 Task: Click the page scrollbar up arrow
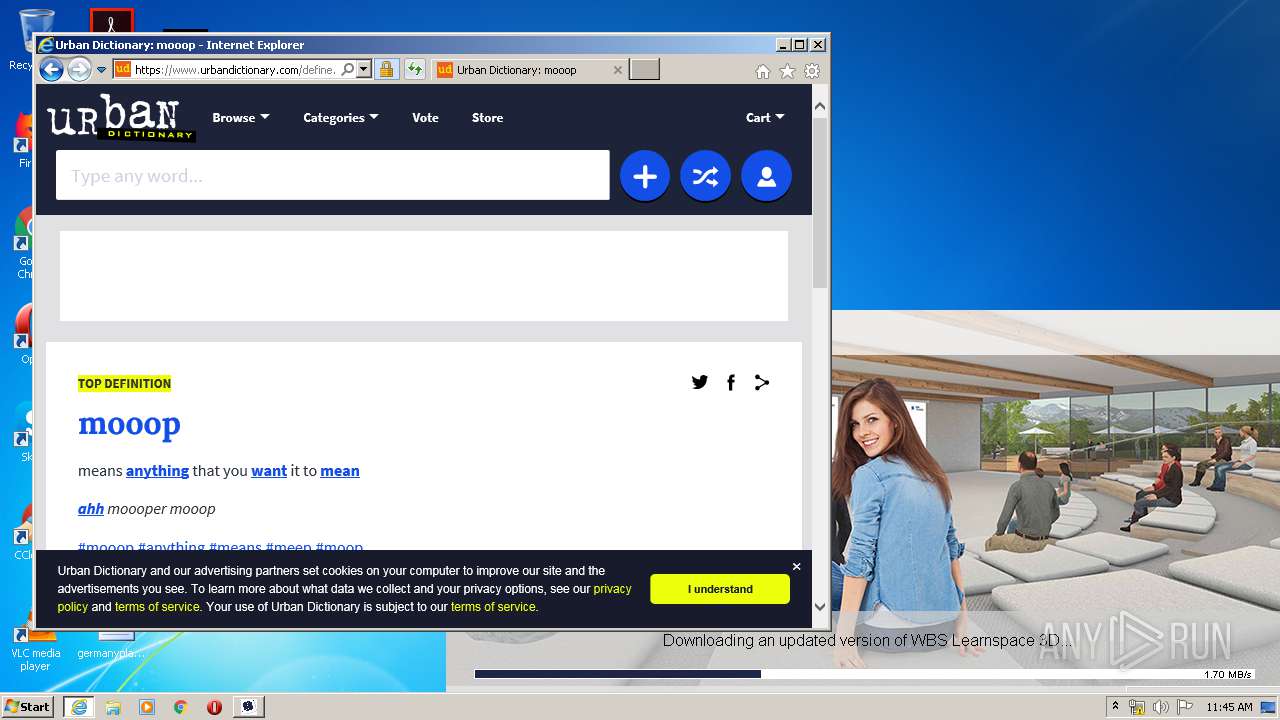pos(820,105)
